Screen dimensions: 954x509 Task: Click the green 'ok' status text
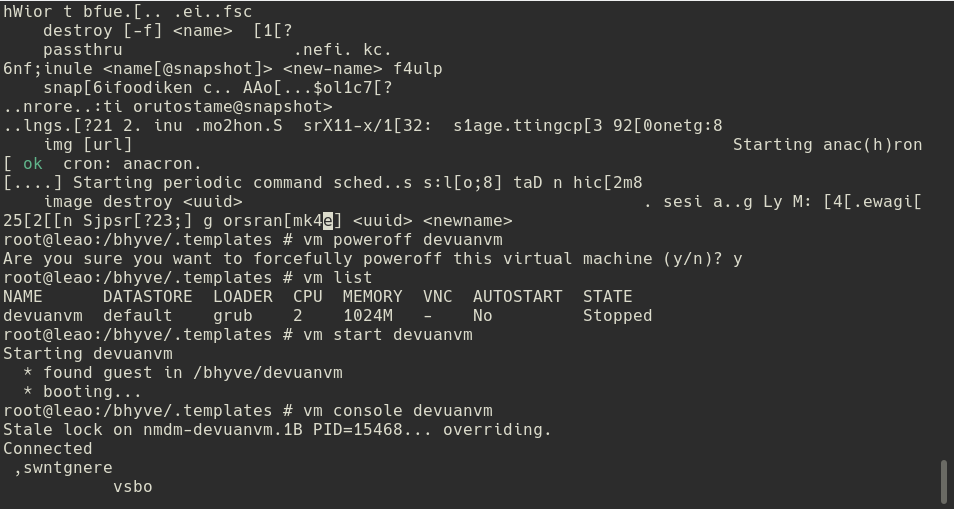(x=33, y=163)
